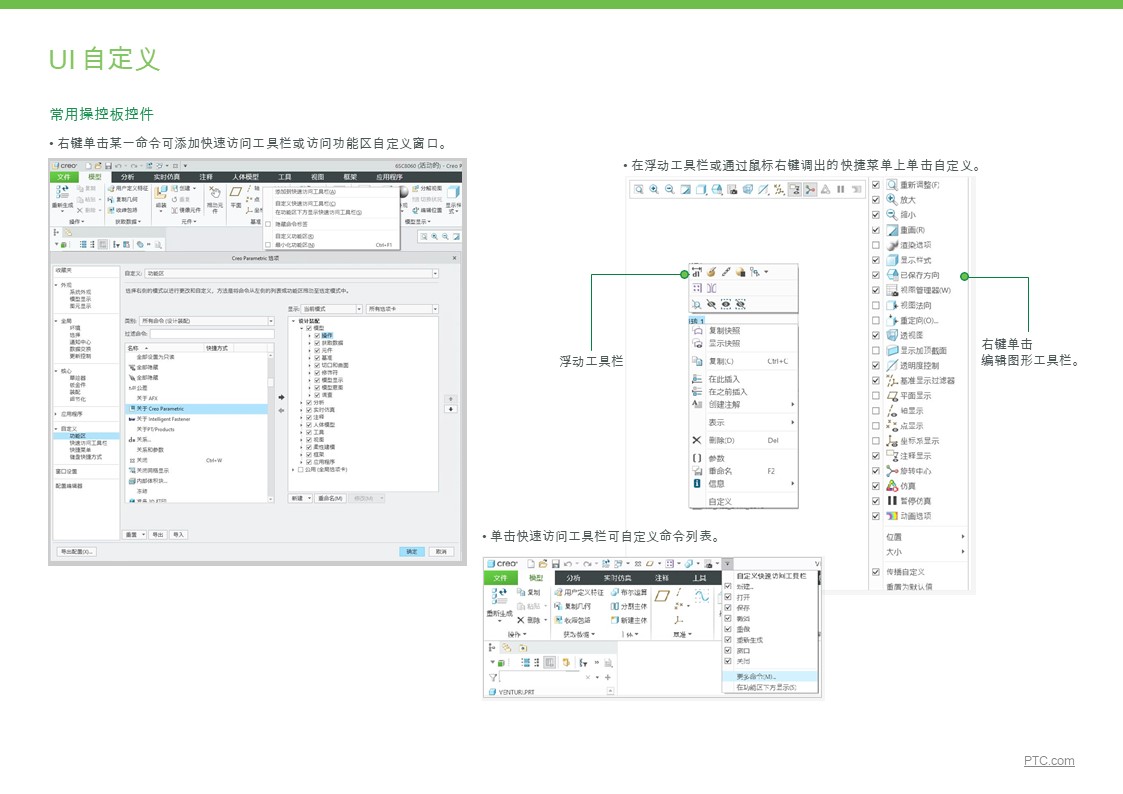Image resolution: width=1123 pixels, height=794 pixels.
Task: Select 关于 Creo Parametric row in command list
Action: [196, 409]
